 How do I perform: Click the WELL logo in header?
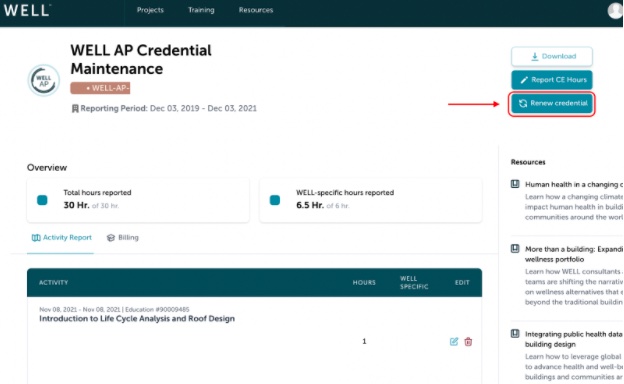27,10
